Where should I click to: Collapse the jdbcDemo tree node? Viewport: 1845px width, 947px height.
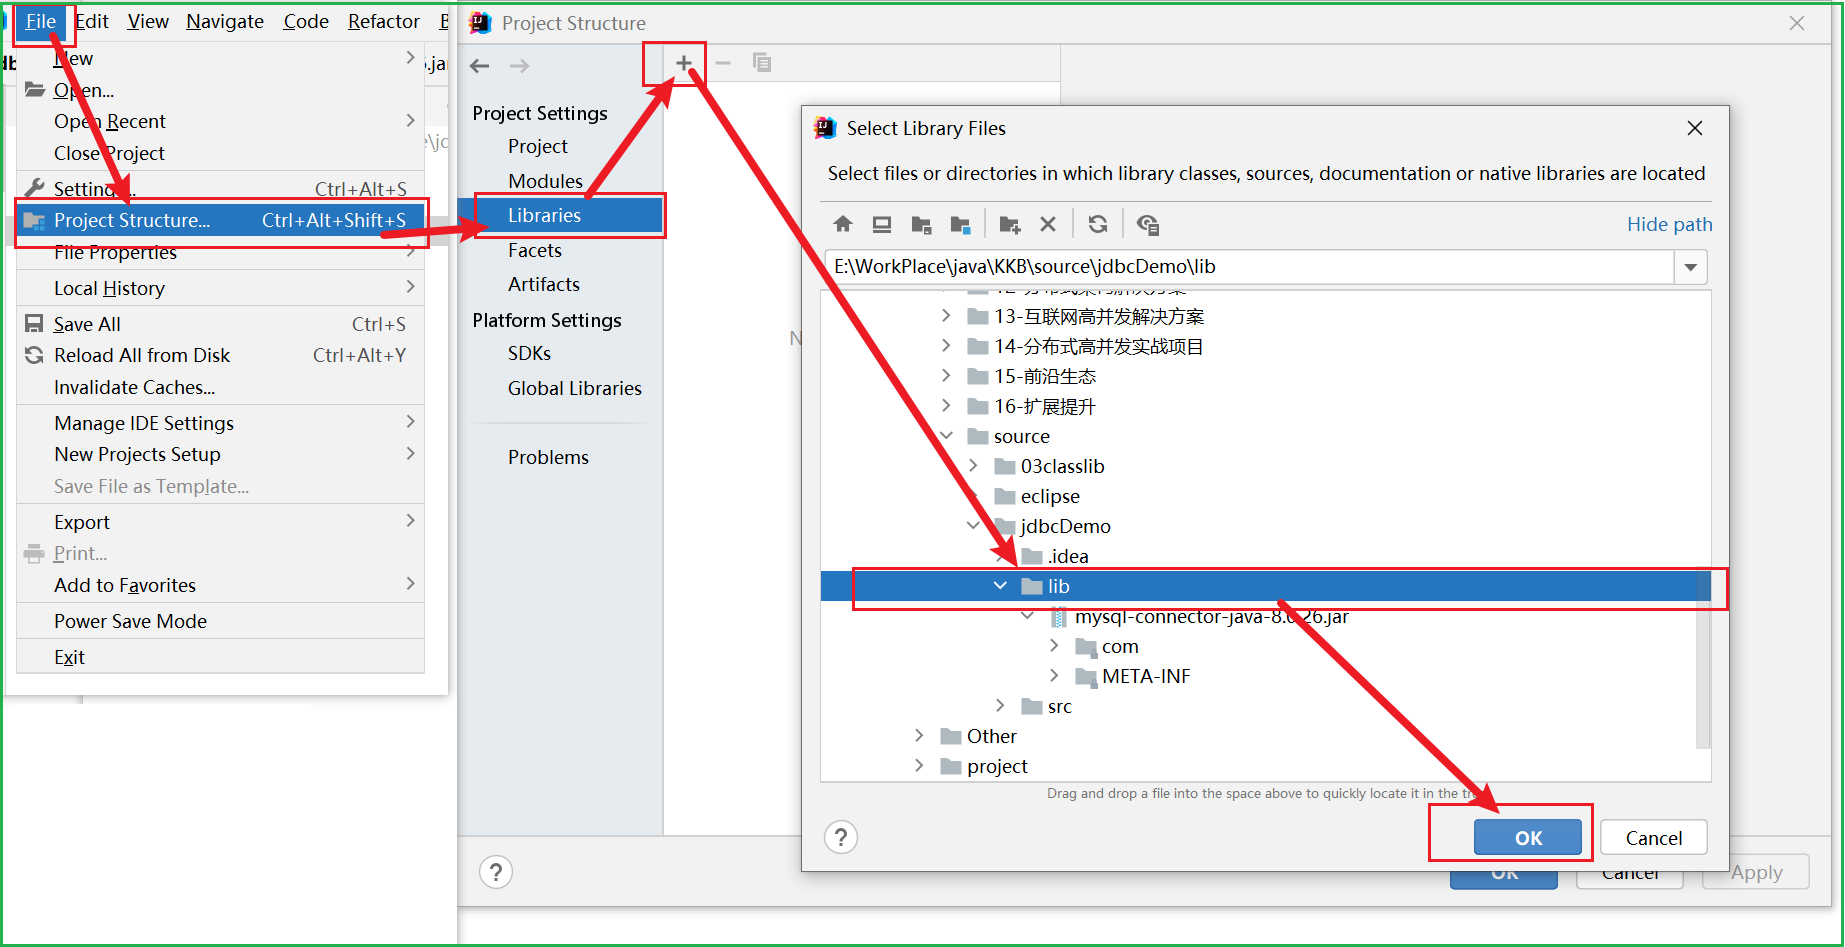(x=974, y=525)
